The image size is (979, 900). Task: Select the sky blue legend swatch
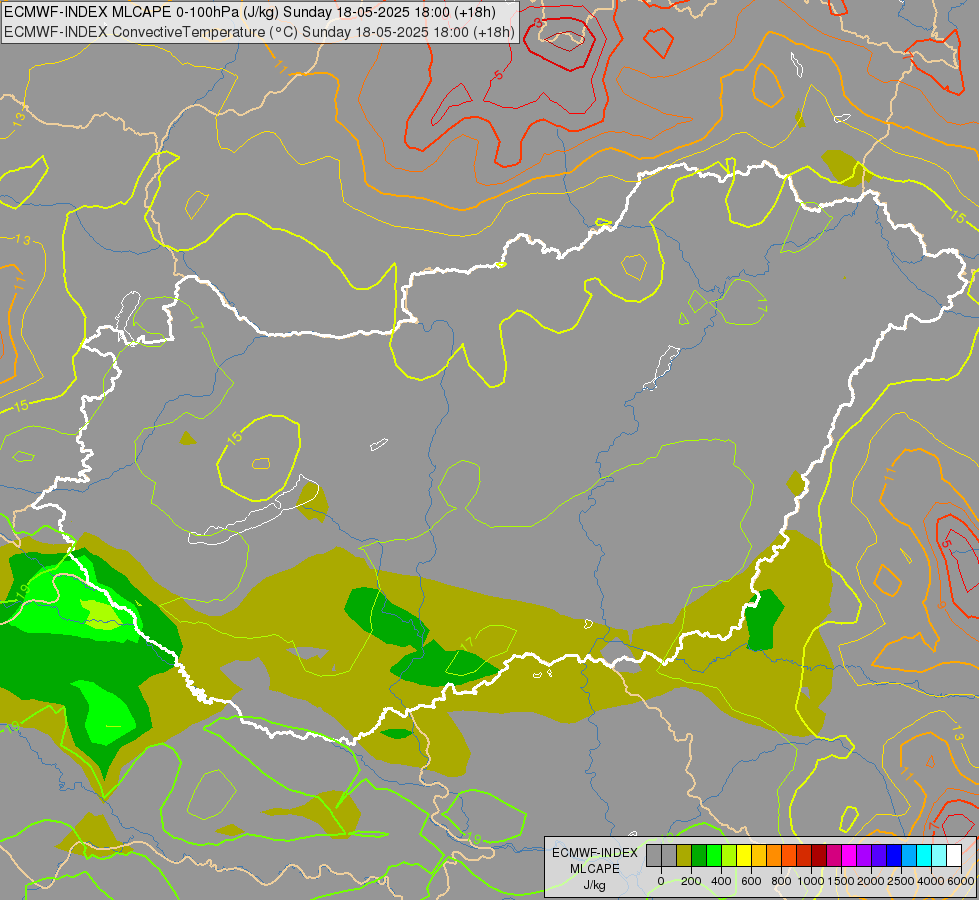(909, 855)
